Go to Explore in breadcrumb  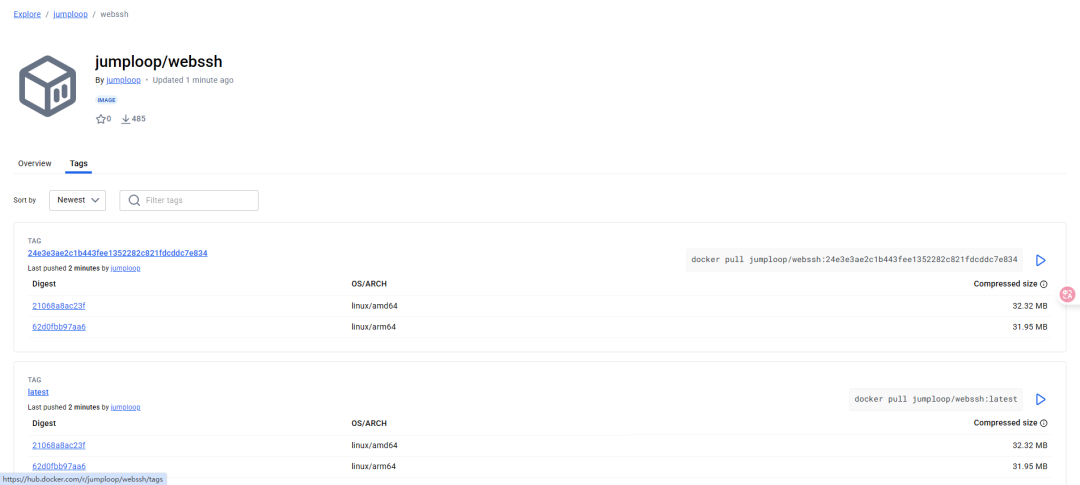27,14
